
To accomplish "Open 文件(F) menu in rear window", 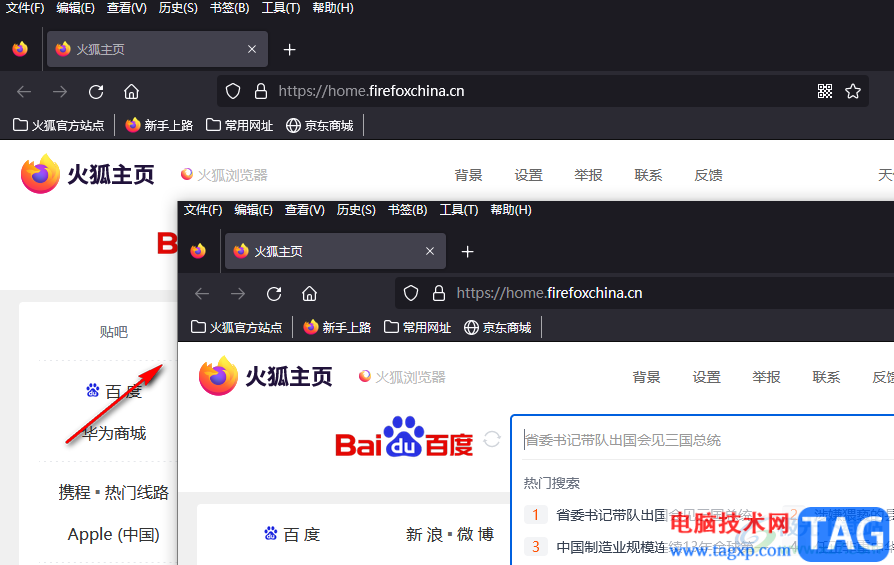I will tap(25, 8).
